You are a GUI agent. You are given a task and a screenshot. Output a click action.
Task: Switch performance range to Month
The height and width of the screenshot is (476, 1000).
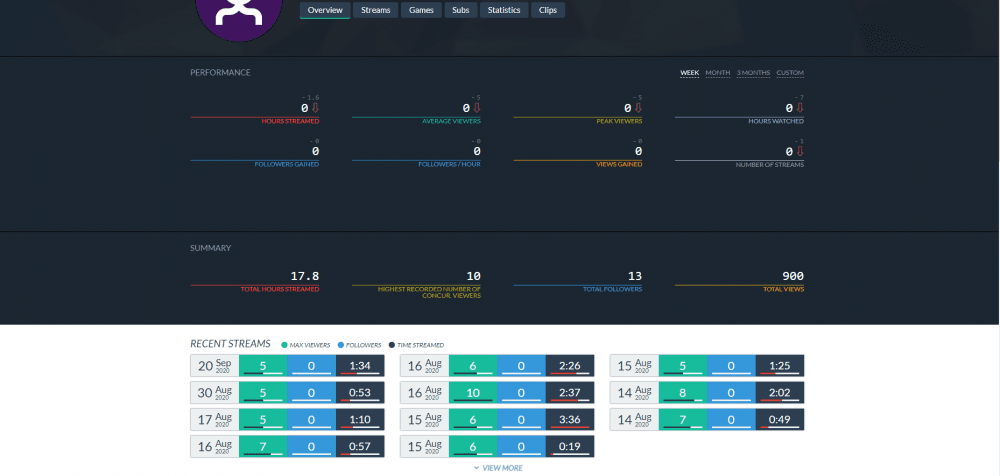(x=717, y=73)
